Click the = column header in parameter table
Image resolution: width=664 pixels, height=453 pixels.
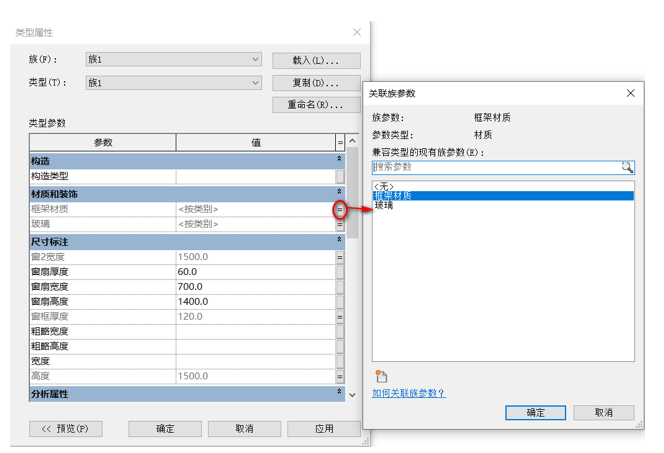pos(340,143)
